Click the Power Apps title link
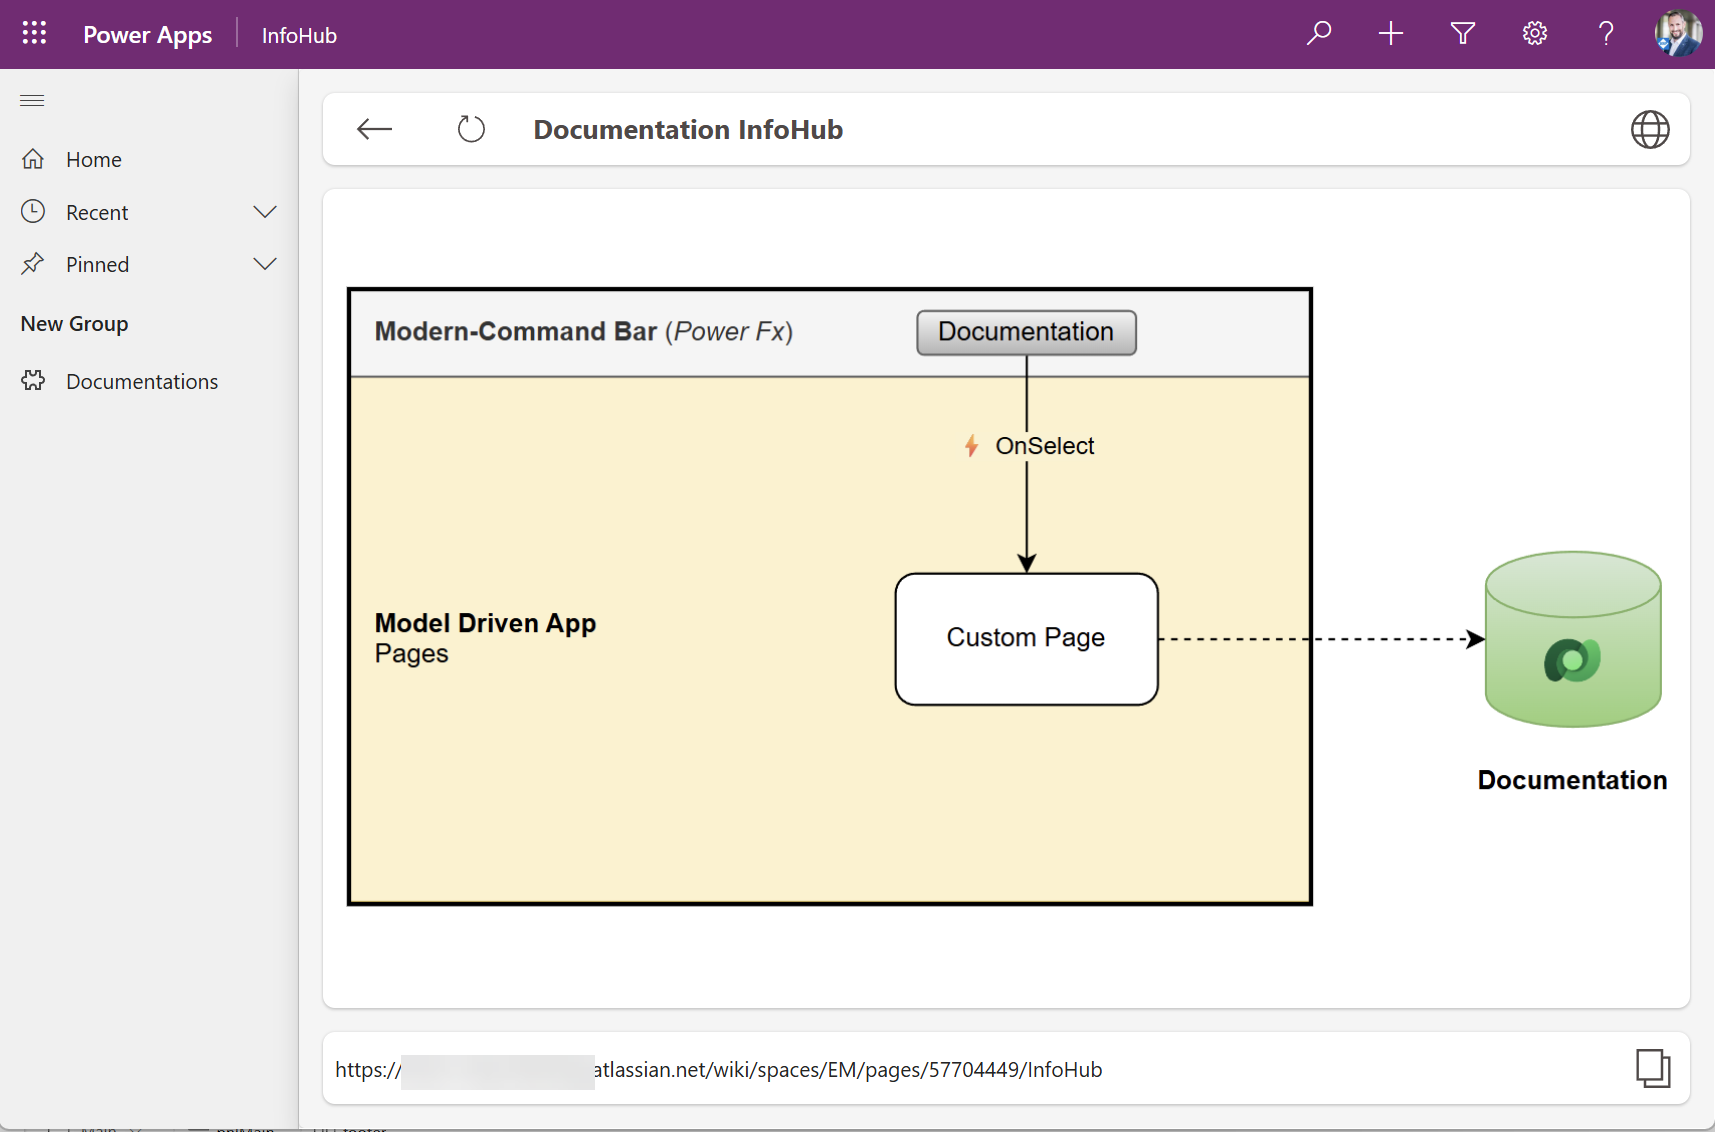Viewport: 1715px width, 1132px height. [147, 35]
